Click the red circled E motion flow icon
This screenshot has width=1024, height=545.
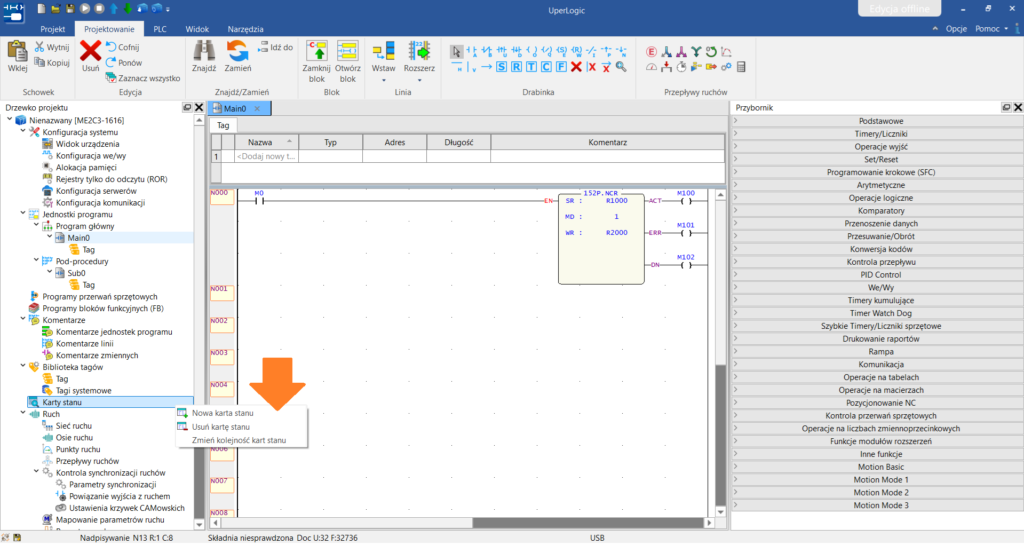651,52
